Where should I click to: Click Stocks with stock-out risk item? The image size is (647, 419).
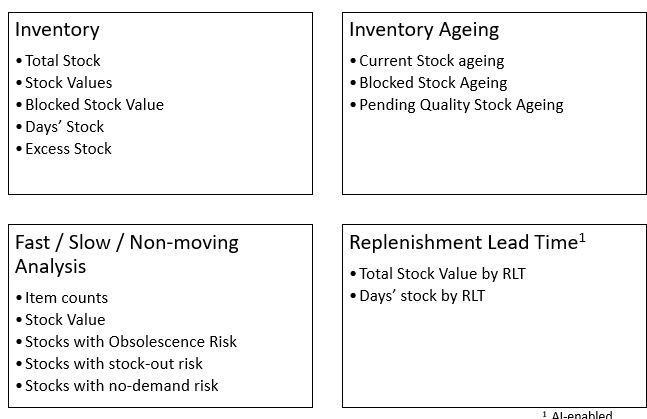[114, 364]
